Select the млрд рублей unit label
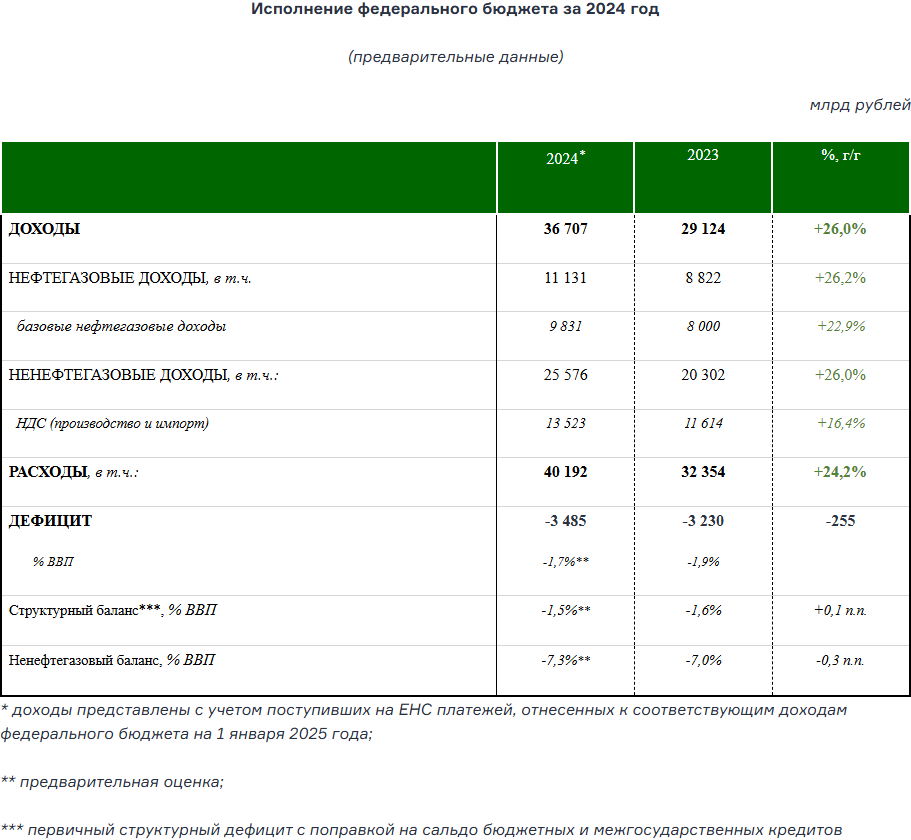911x840 pixels. click(x=857, y=104)
